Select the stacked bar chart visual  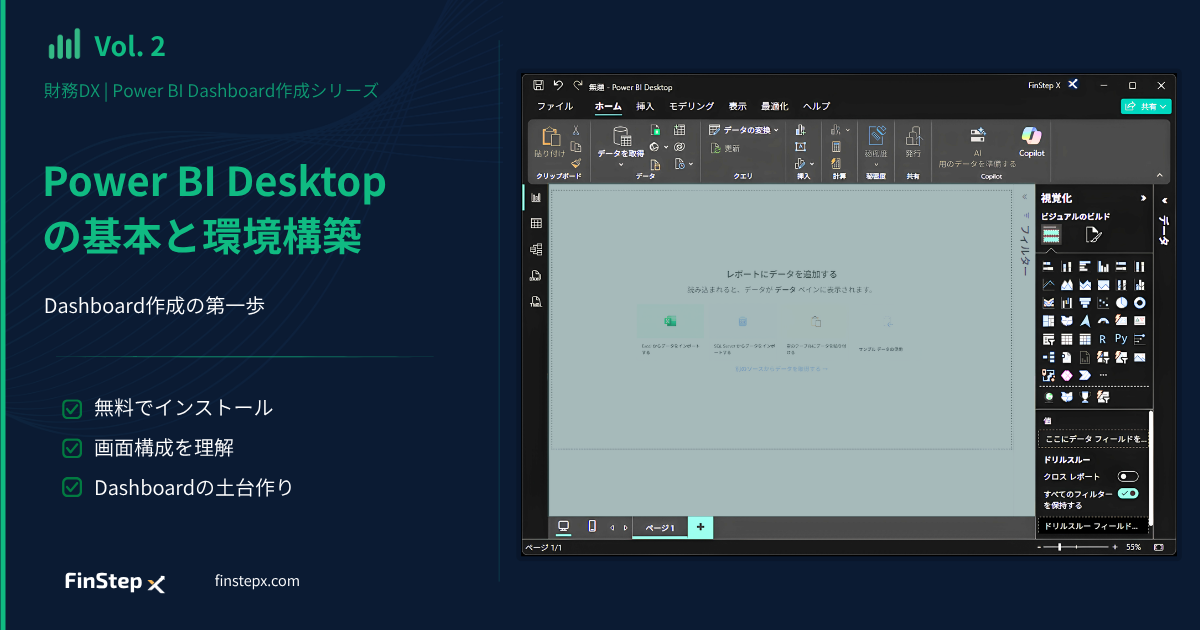click(x=1048, y=267)
